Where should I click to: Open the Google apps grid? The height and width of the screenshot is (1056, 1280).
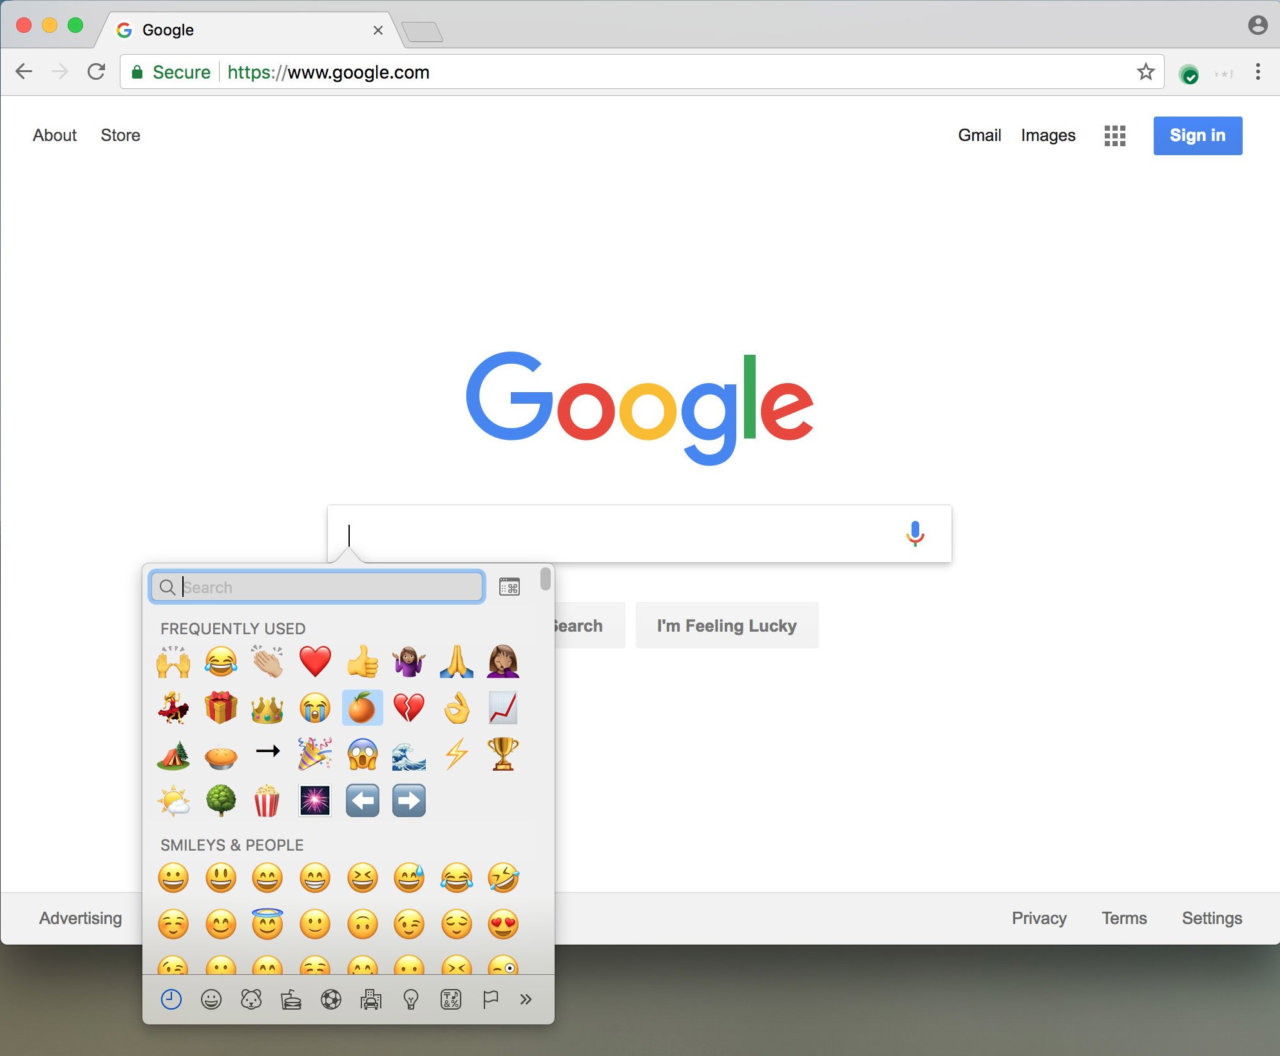[x=1115, y=136]
